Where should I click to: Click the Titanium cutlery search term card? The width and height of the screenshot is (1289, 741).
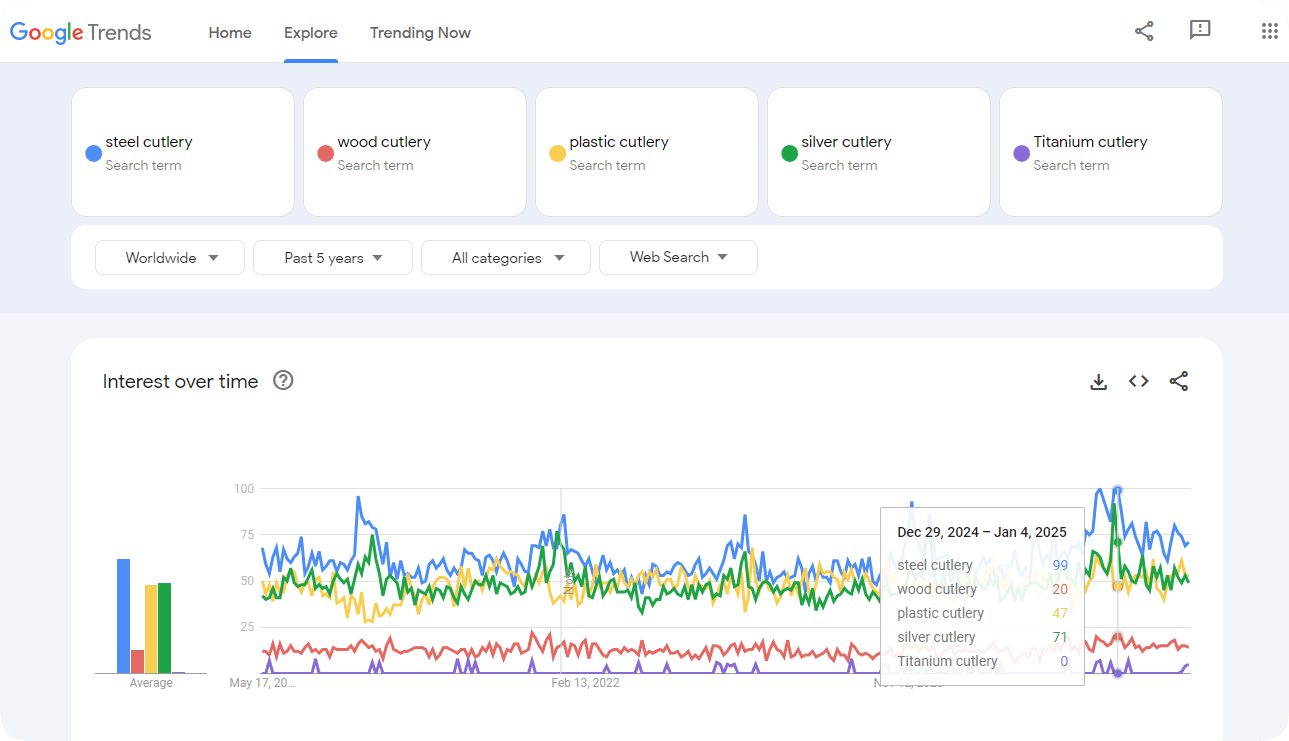[x=1110, y=152]
